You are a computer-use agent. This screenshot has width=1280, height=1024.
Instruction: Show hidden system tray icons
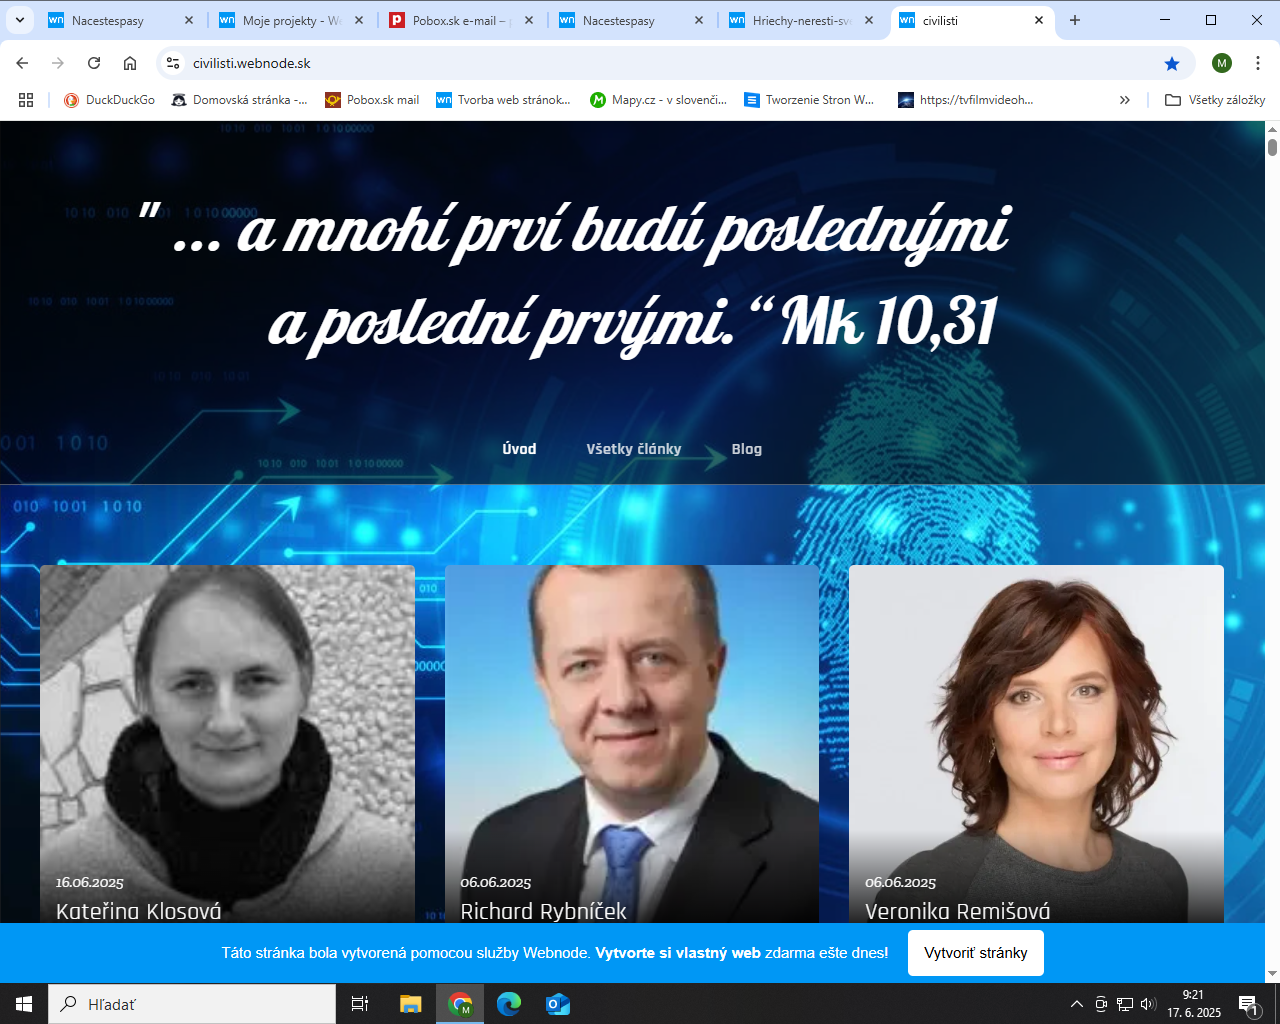pyautogui.click(x=1077, y=1004)
